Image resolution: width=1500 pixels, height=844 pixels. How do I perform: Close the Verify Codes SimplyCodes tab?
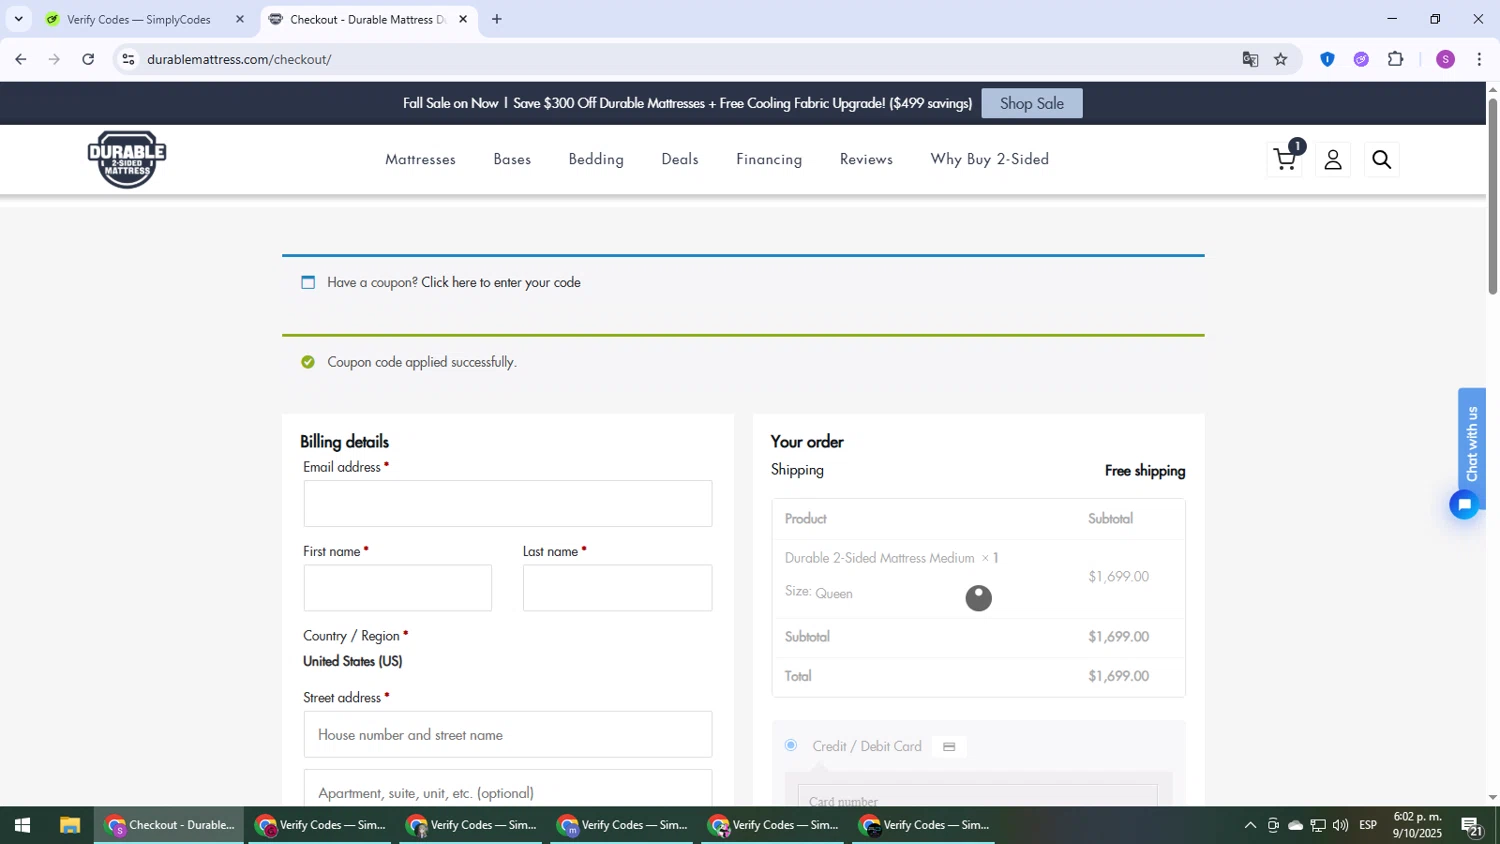[x=239, y=19]
